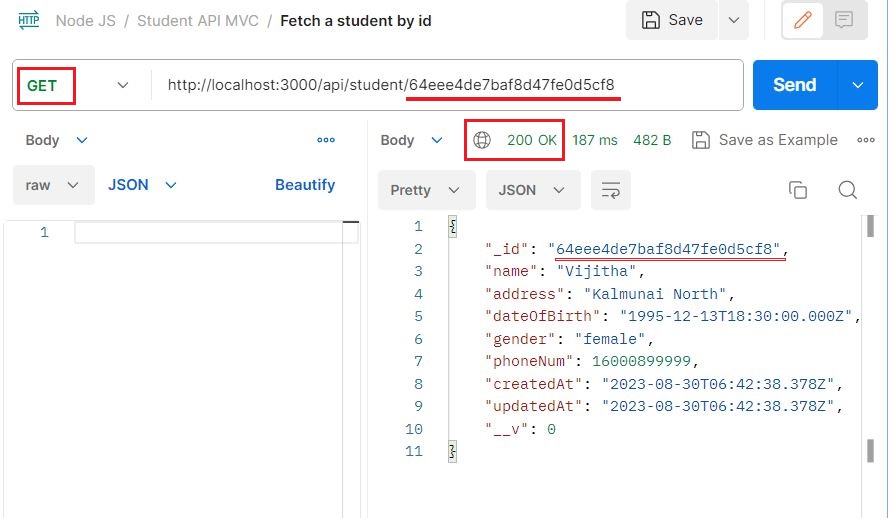Send the GET request
893x518 pixels.
795,85
